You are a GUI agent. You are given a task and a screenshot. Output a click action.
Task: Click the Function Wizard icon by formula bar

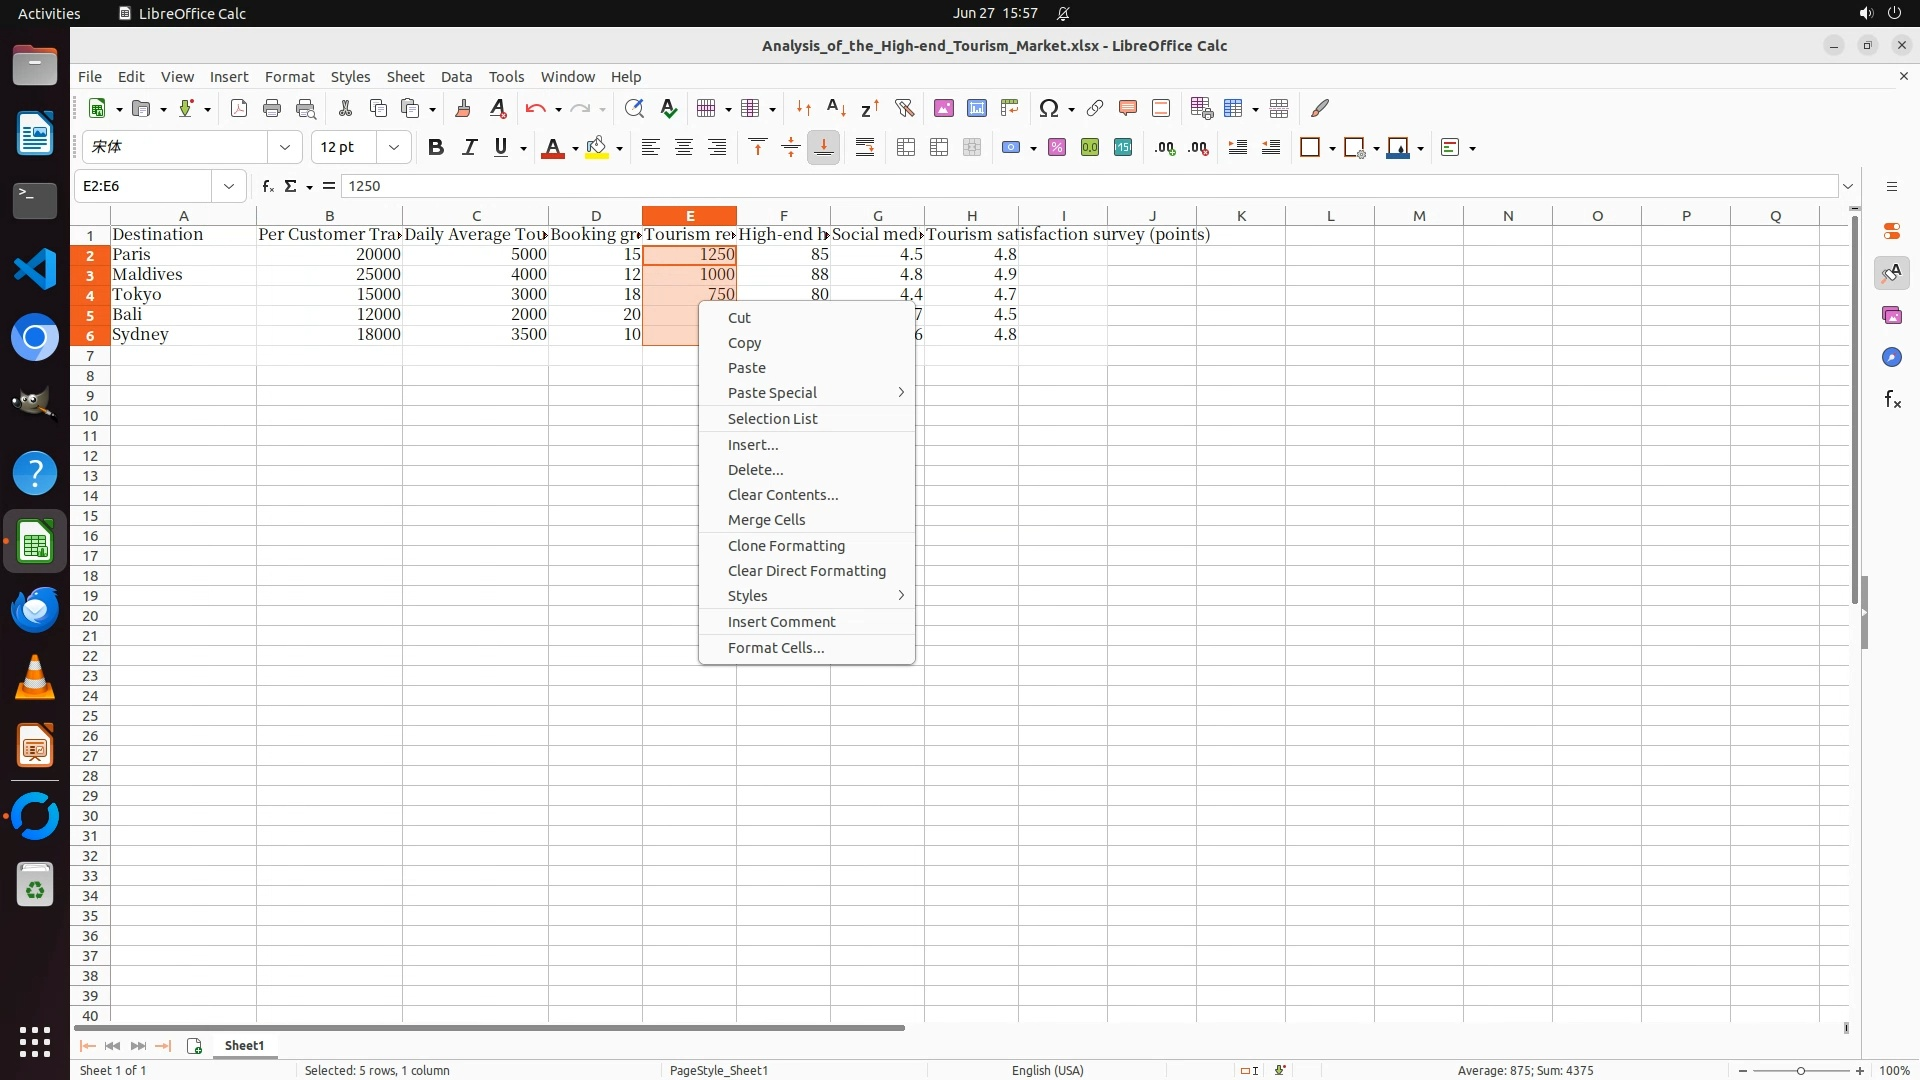[x=267, y=186]
